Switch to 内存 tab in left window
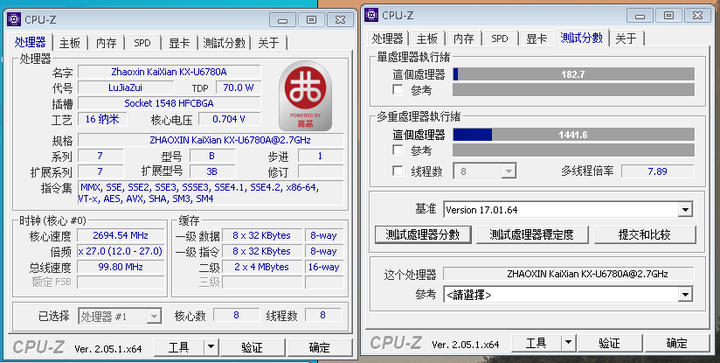720x363 pixels. [x=107, y=43]
